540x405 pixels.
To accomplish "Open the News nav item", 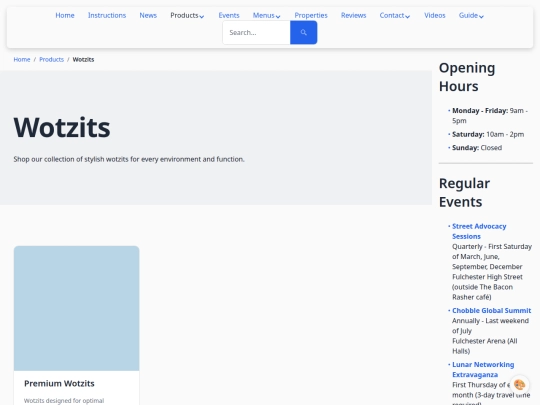I will (x=148, y=15).
